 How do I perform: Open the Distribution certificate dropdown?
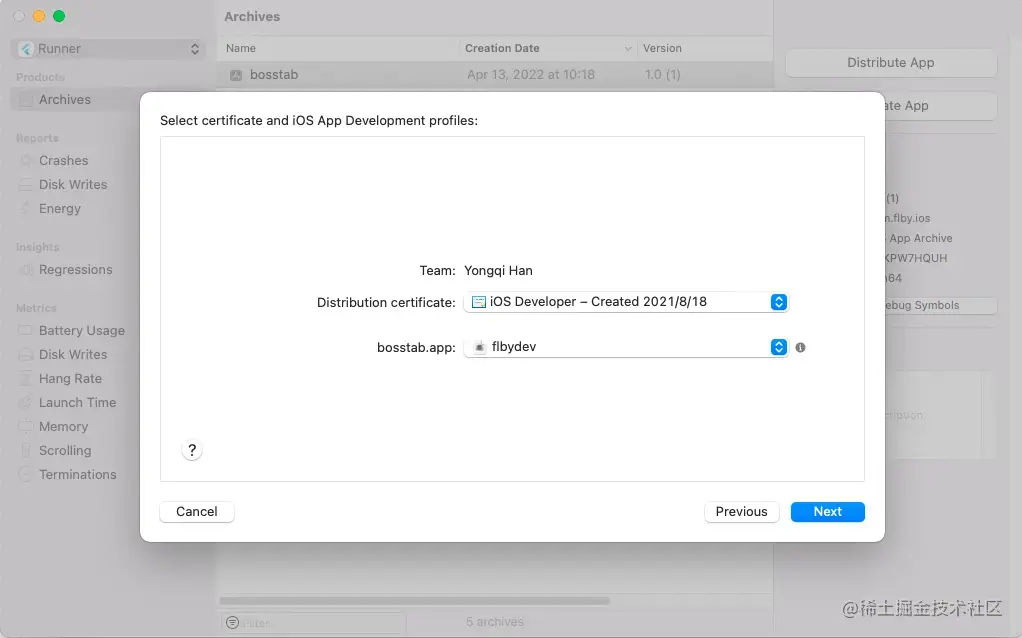[626, 302]
